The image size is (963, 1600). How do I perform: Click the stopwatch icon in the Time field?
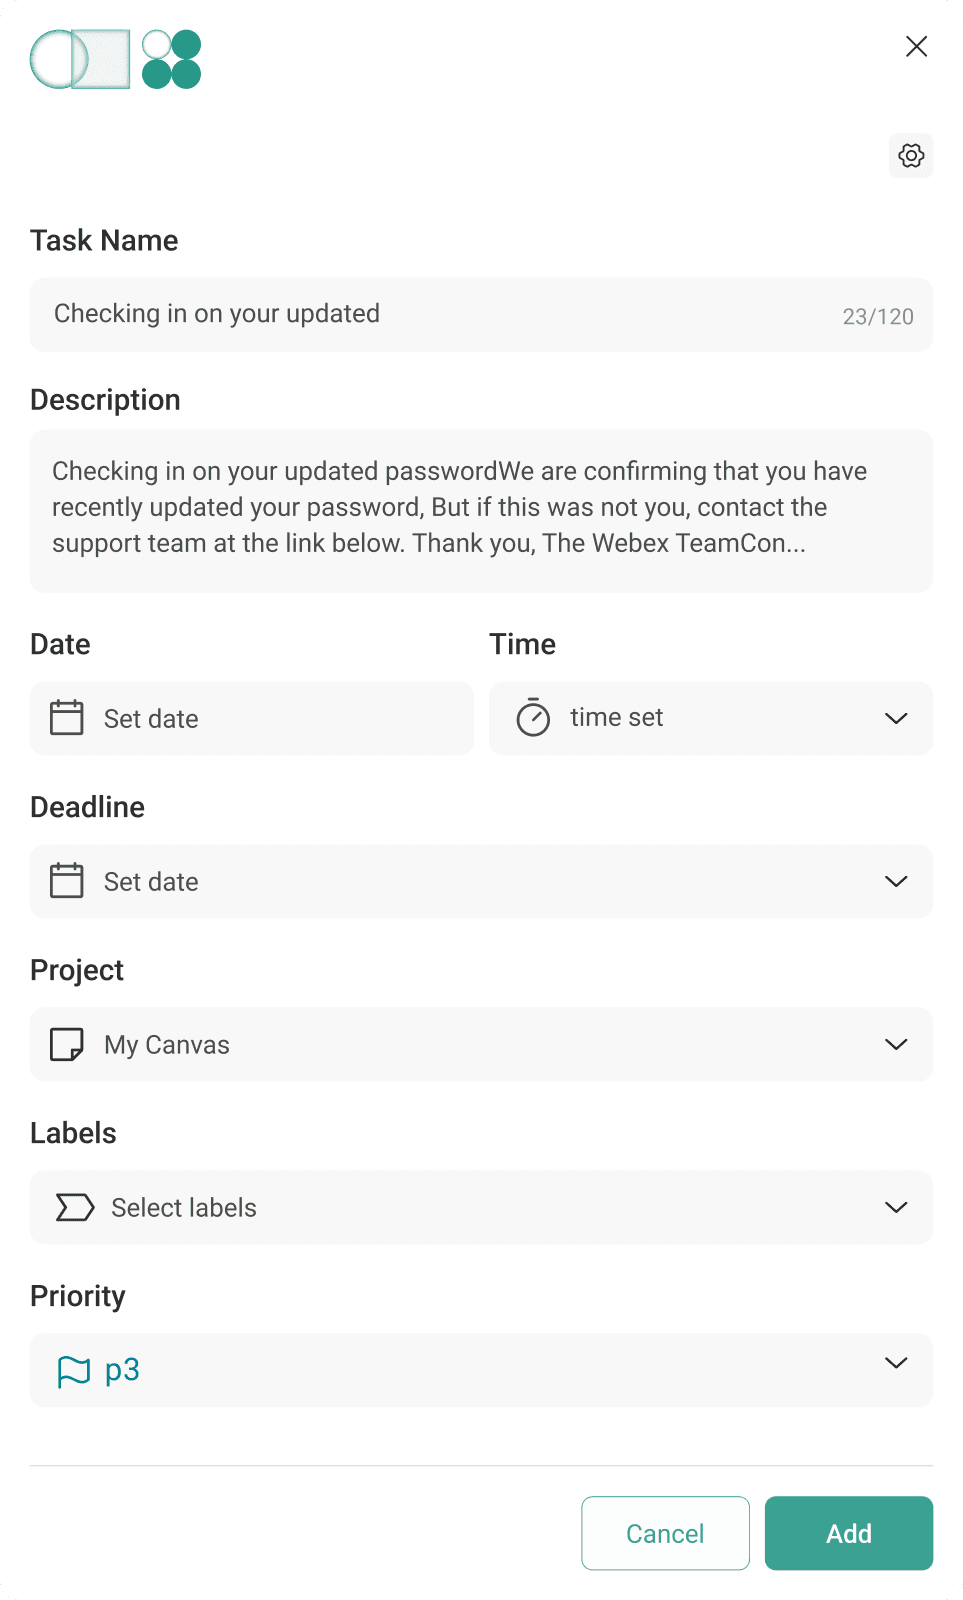533,718
